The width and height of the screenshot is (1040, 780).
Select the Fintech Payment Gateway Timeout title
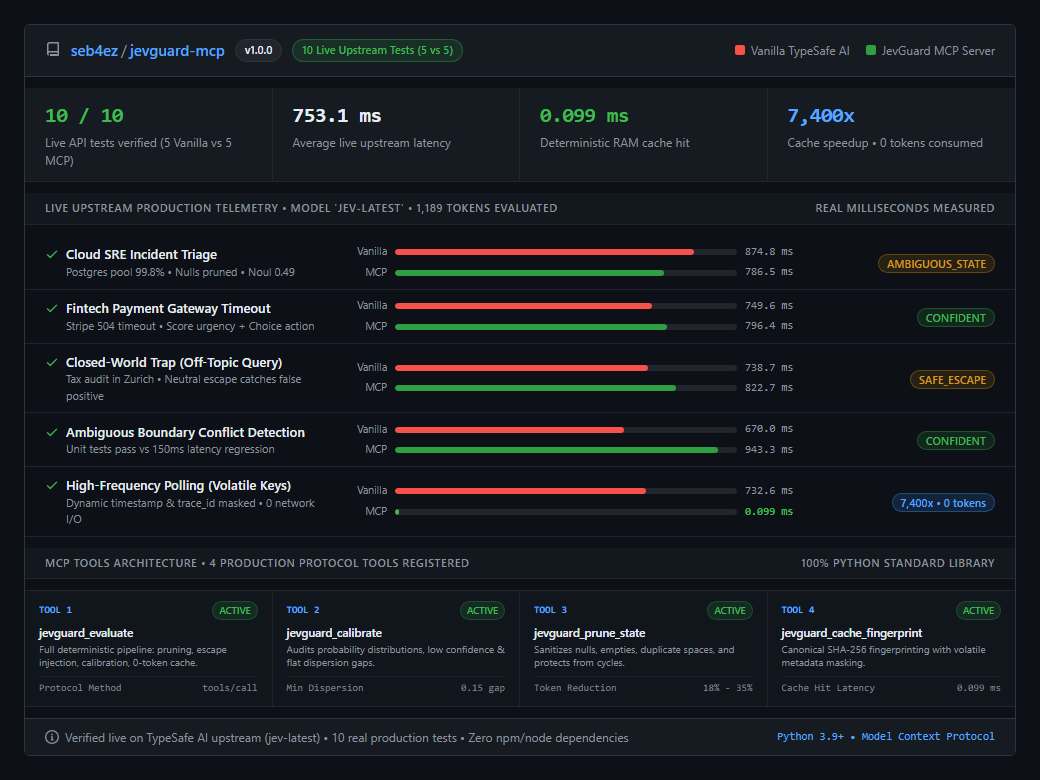168,308
